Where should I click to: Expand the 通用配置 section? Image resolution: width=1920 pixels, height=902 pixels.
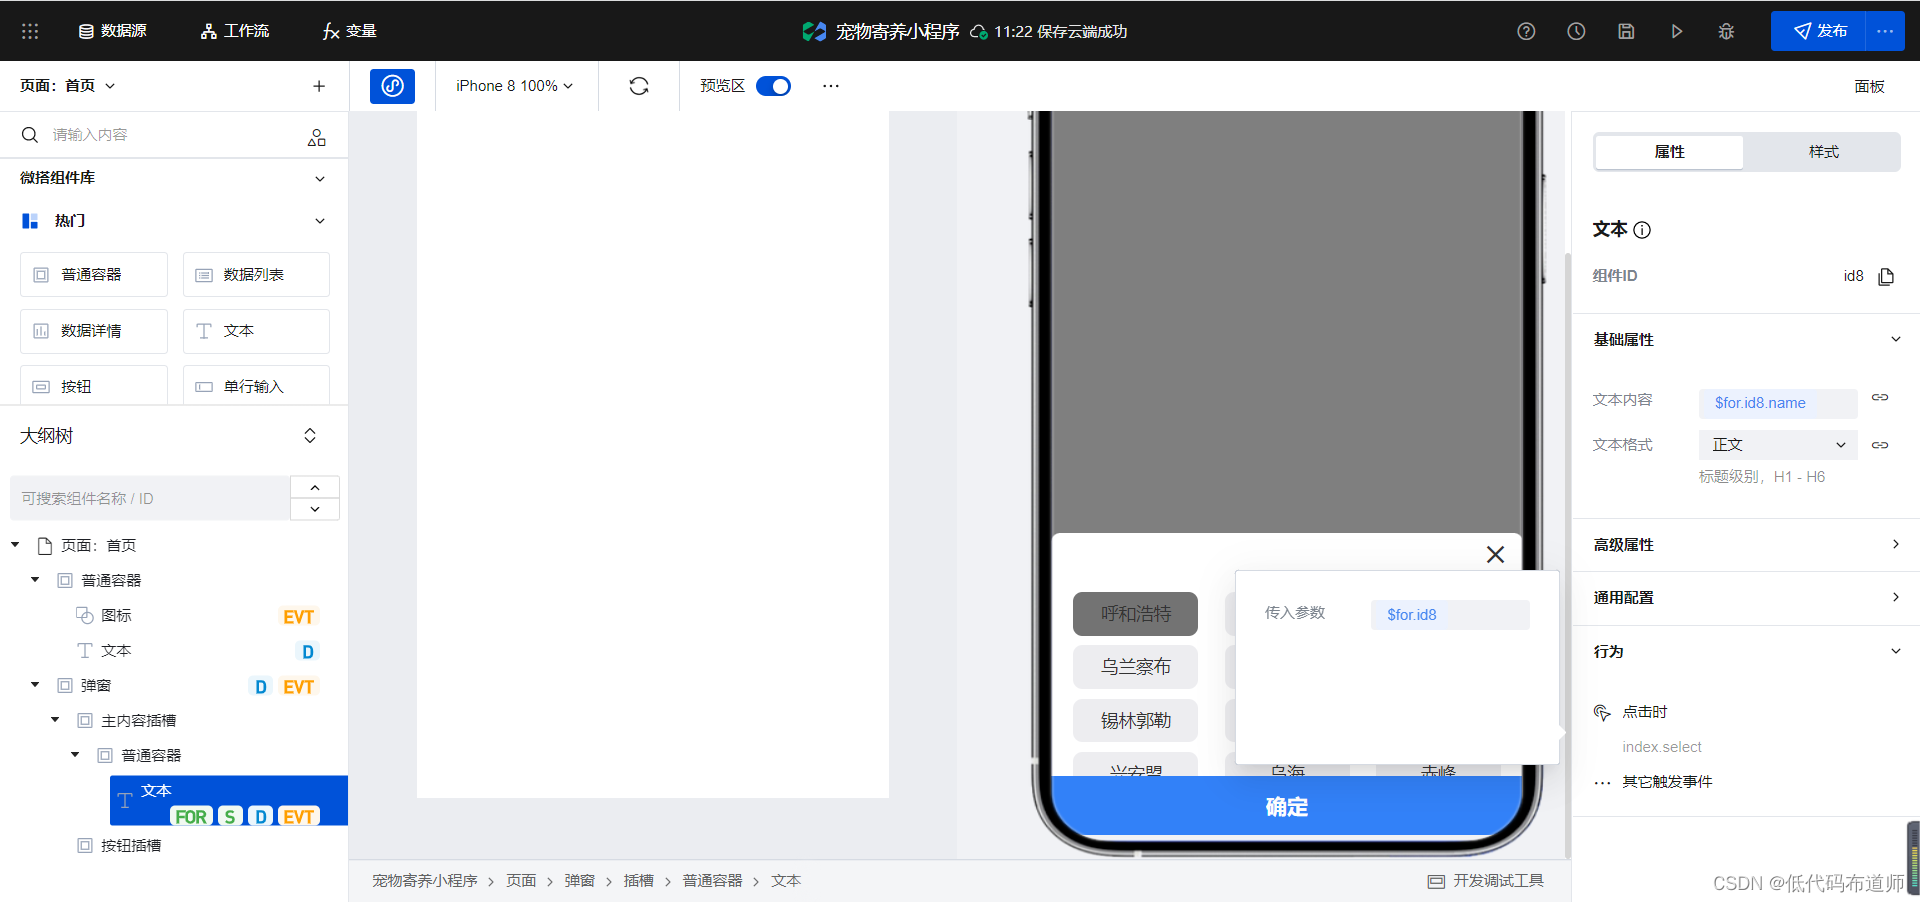pos(1896,597)
